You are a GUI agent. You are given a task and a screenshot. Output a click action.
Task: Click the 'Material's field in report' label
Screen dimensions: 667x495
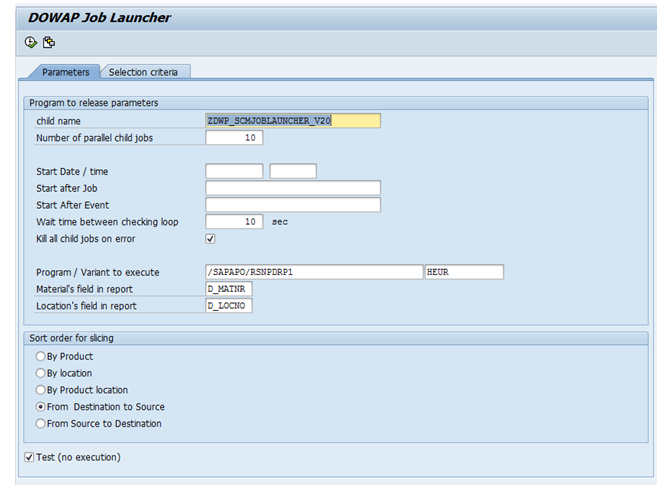[x=84, y=289]
